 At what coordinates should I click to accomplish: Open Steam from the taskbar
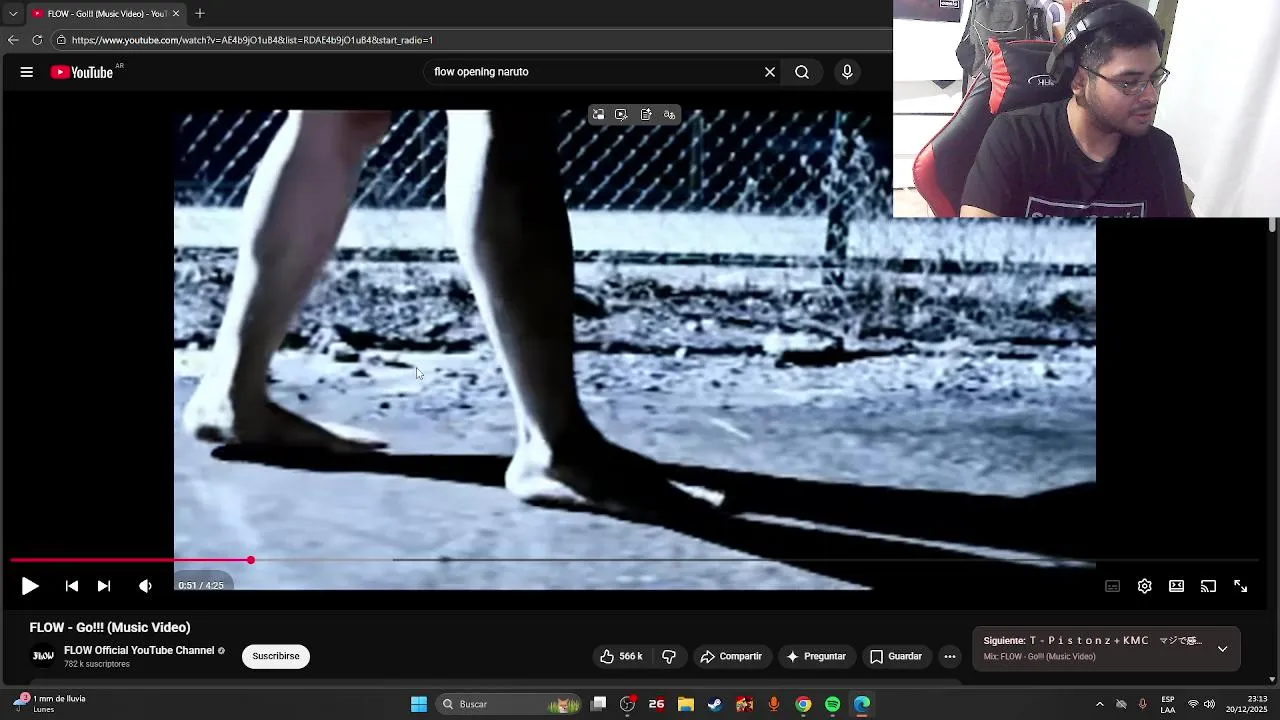[x=715, y=704]
